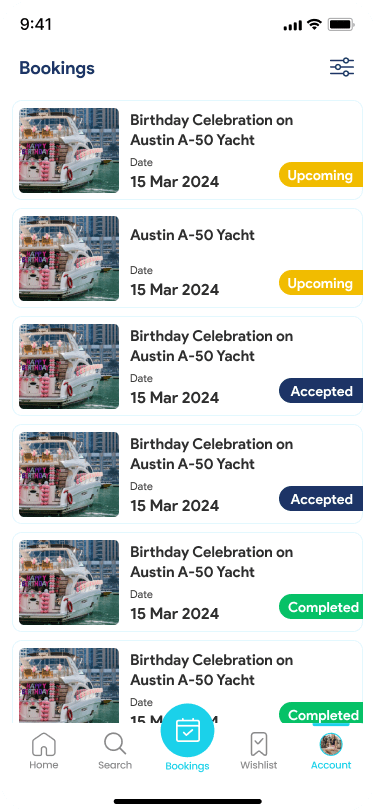Tap the Account profile avatar
The image size is (375, 812).
(x=331, y=744)
